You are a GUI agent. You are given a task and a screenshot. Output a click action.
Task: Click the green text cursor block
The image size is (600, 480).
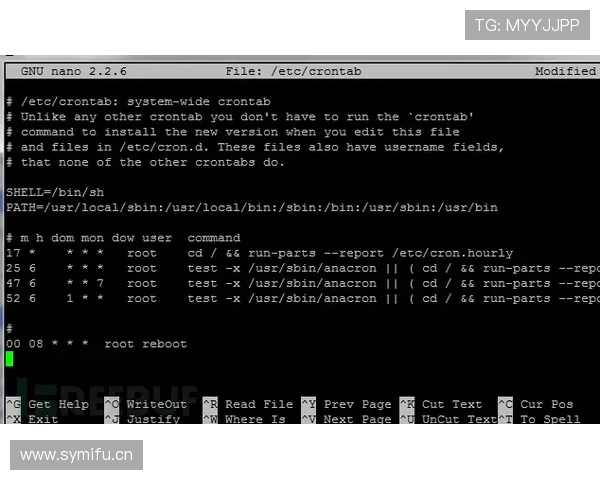10,359
